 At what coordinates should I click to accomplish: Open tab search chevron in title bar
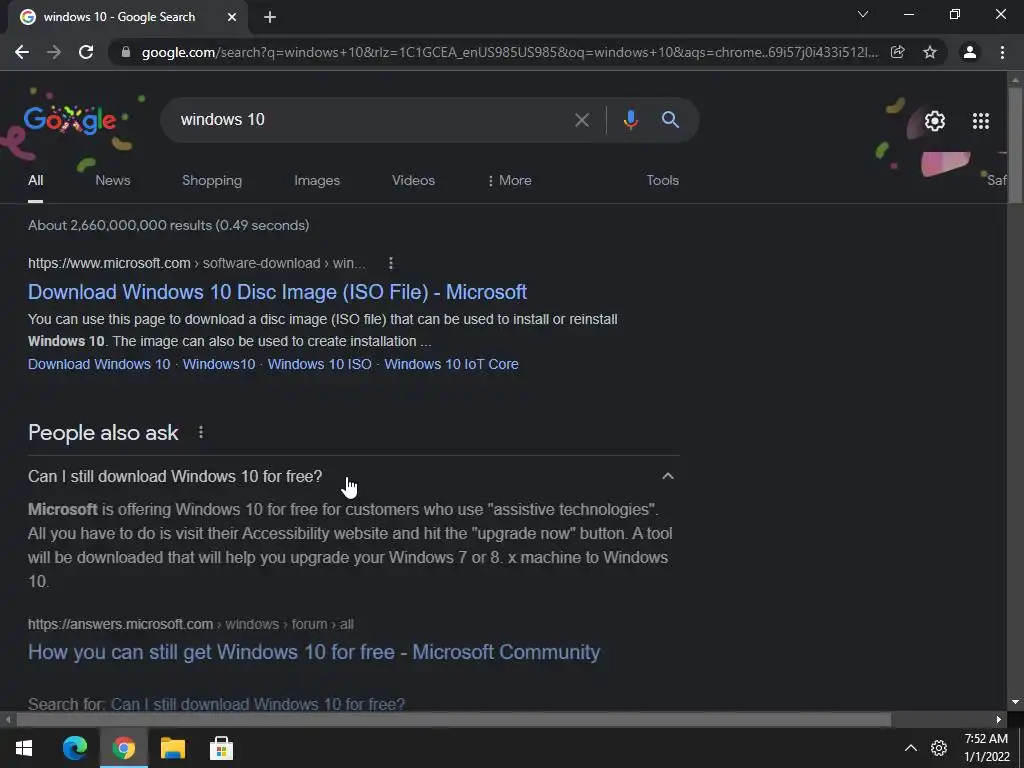tap(863, 14)
